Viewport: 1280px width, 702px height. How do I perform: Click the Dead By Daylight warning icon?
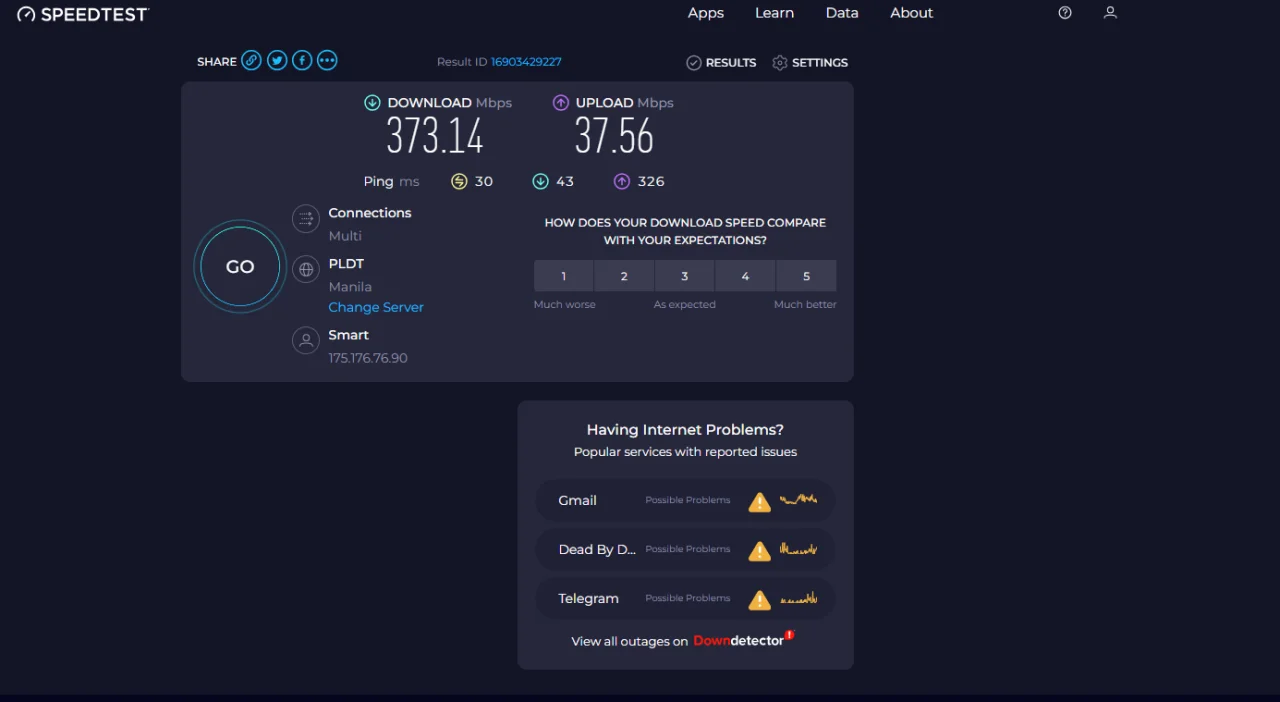tap(760, 550)
